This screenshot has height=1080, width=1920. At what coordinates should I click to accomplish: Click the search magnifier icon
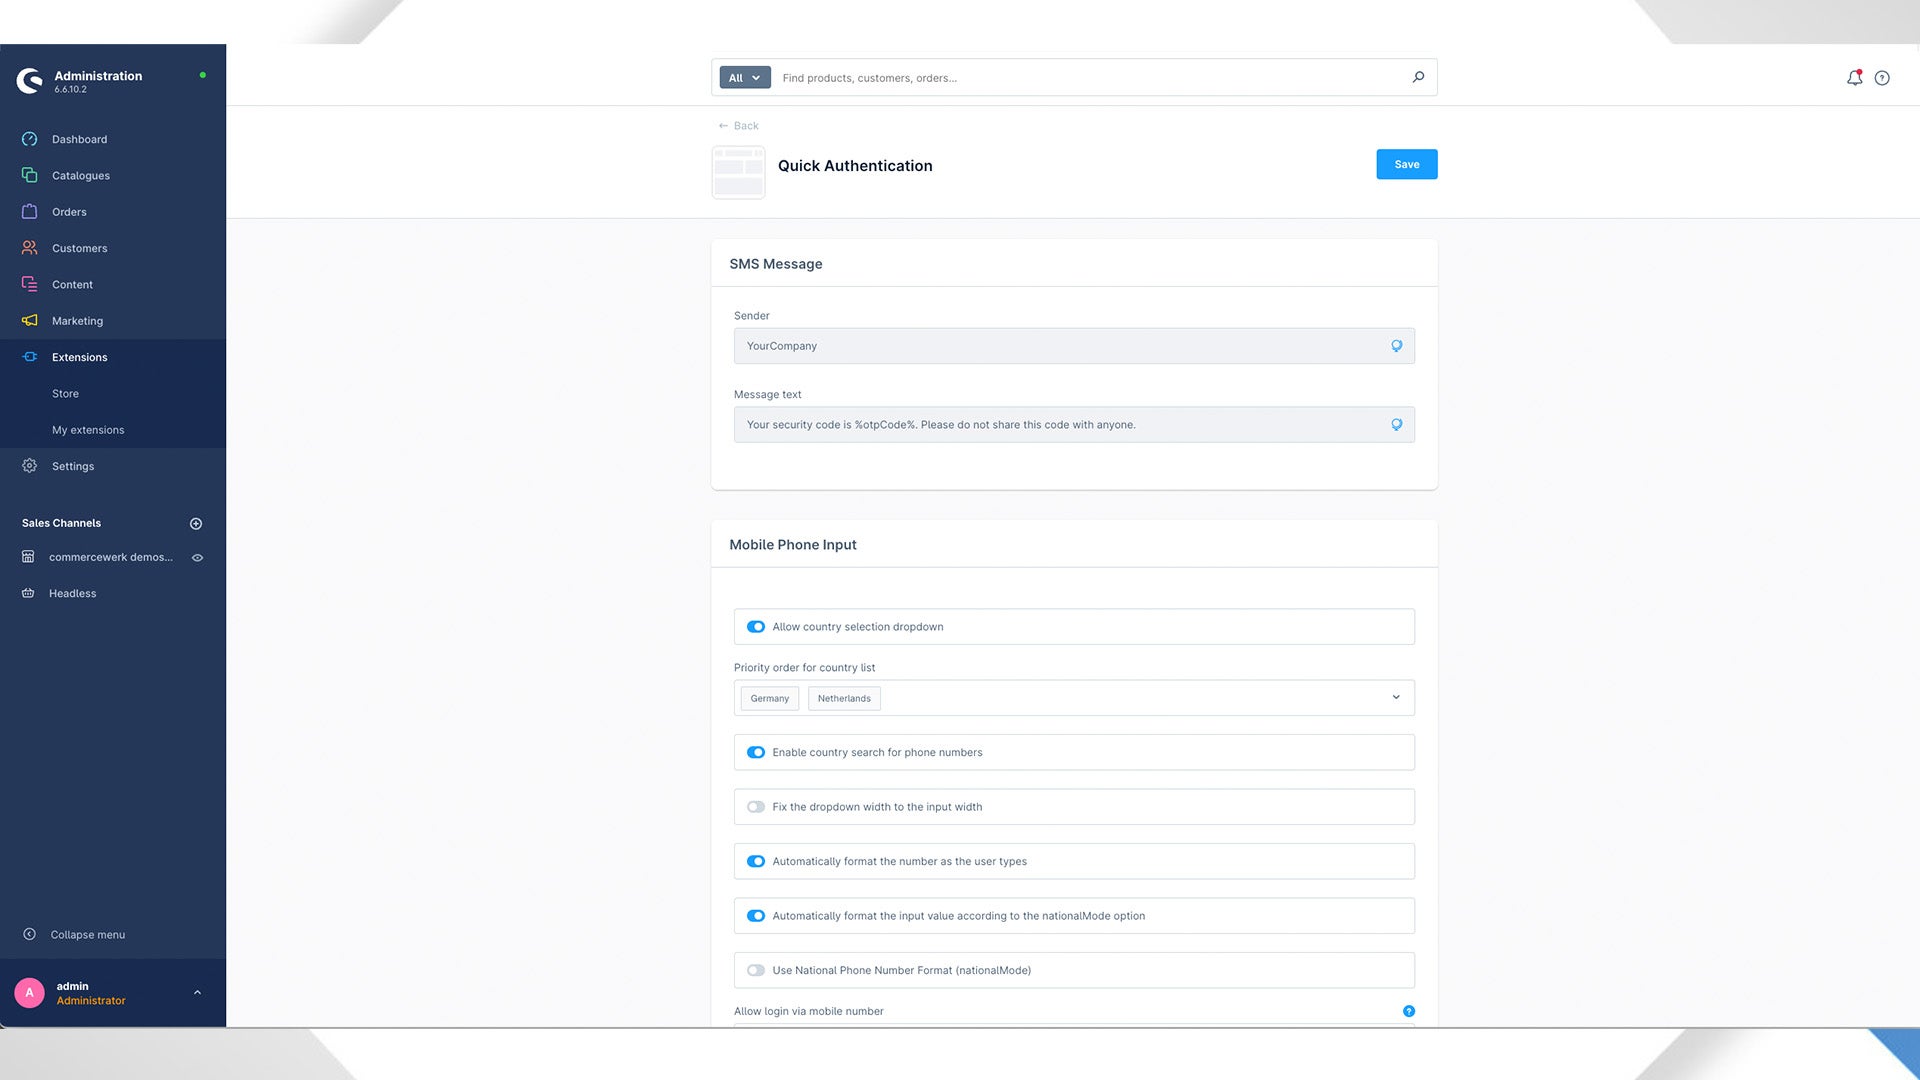[x=1418, y=77]
